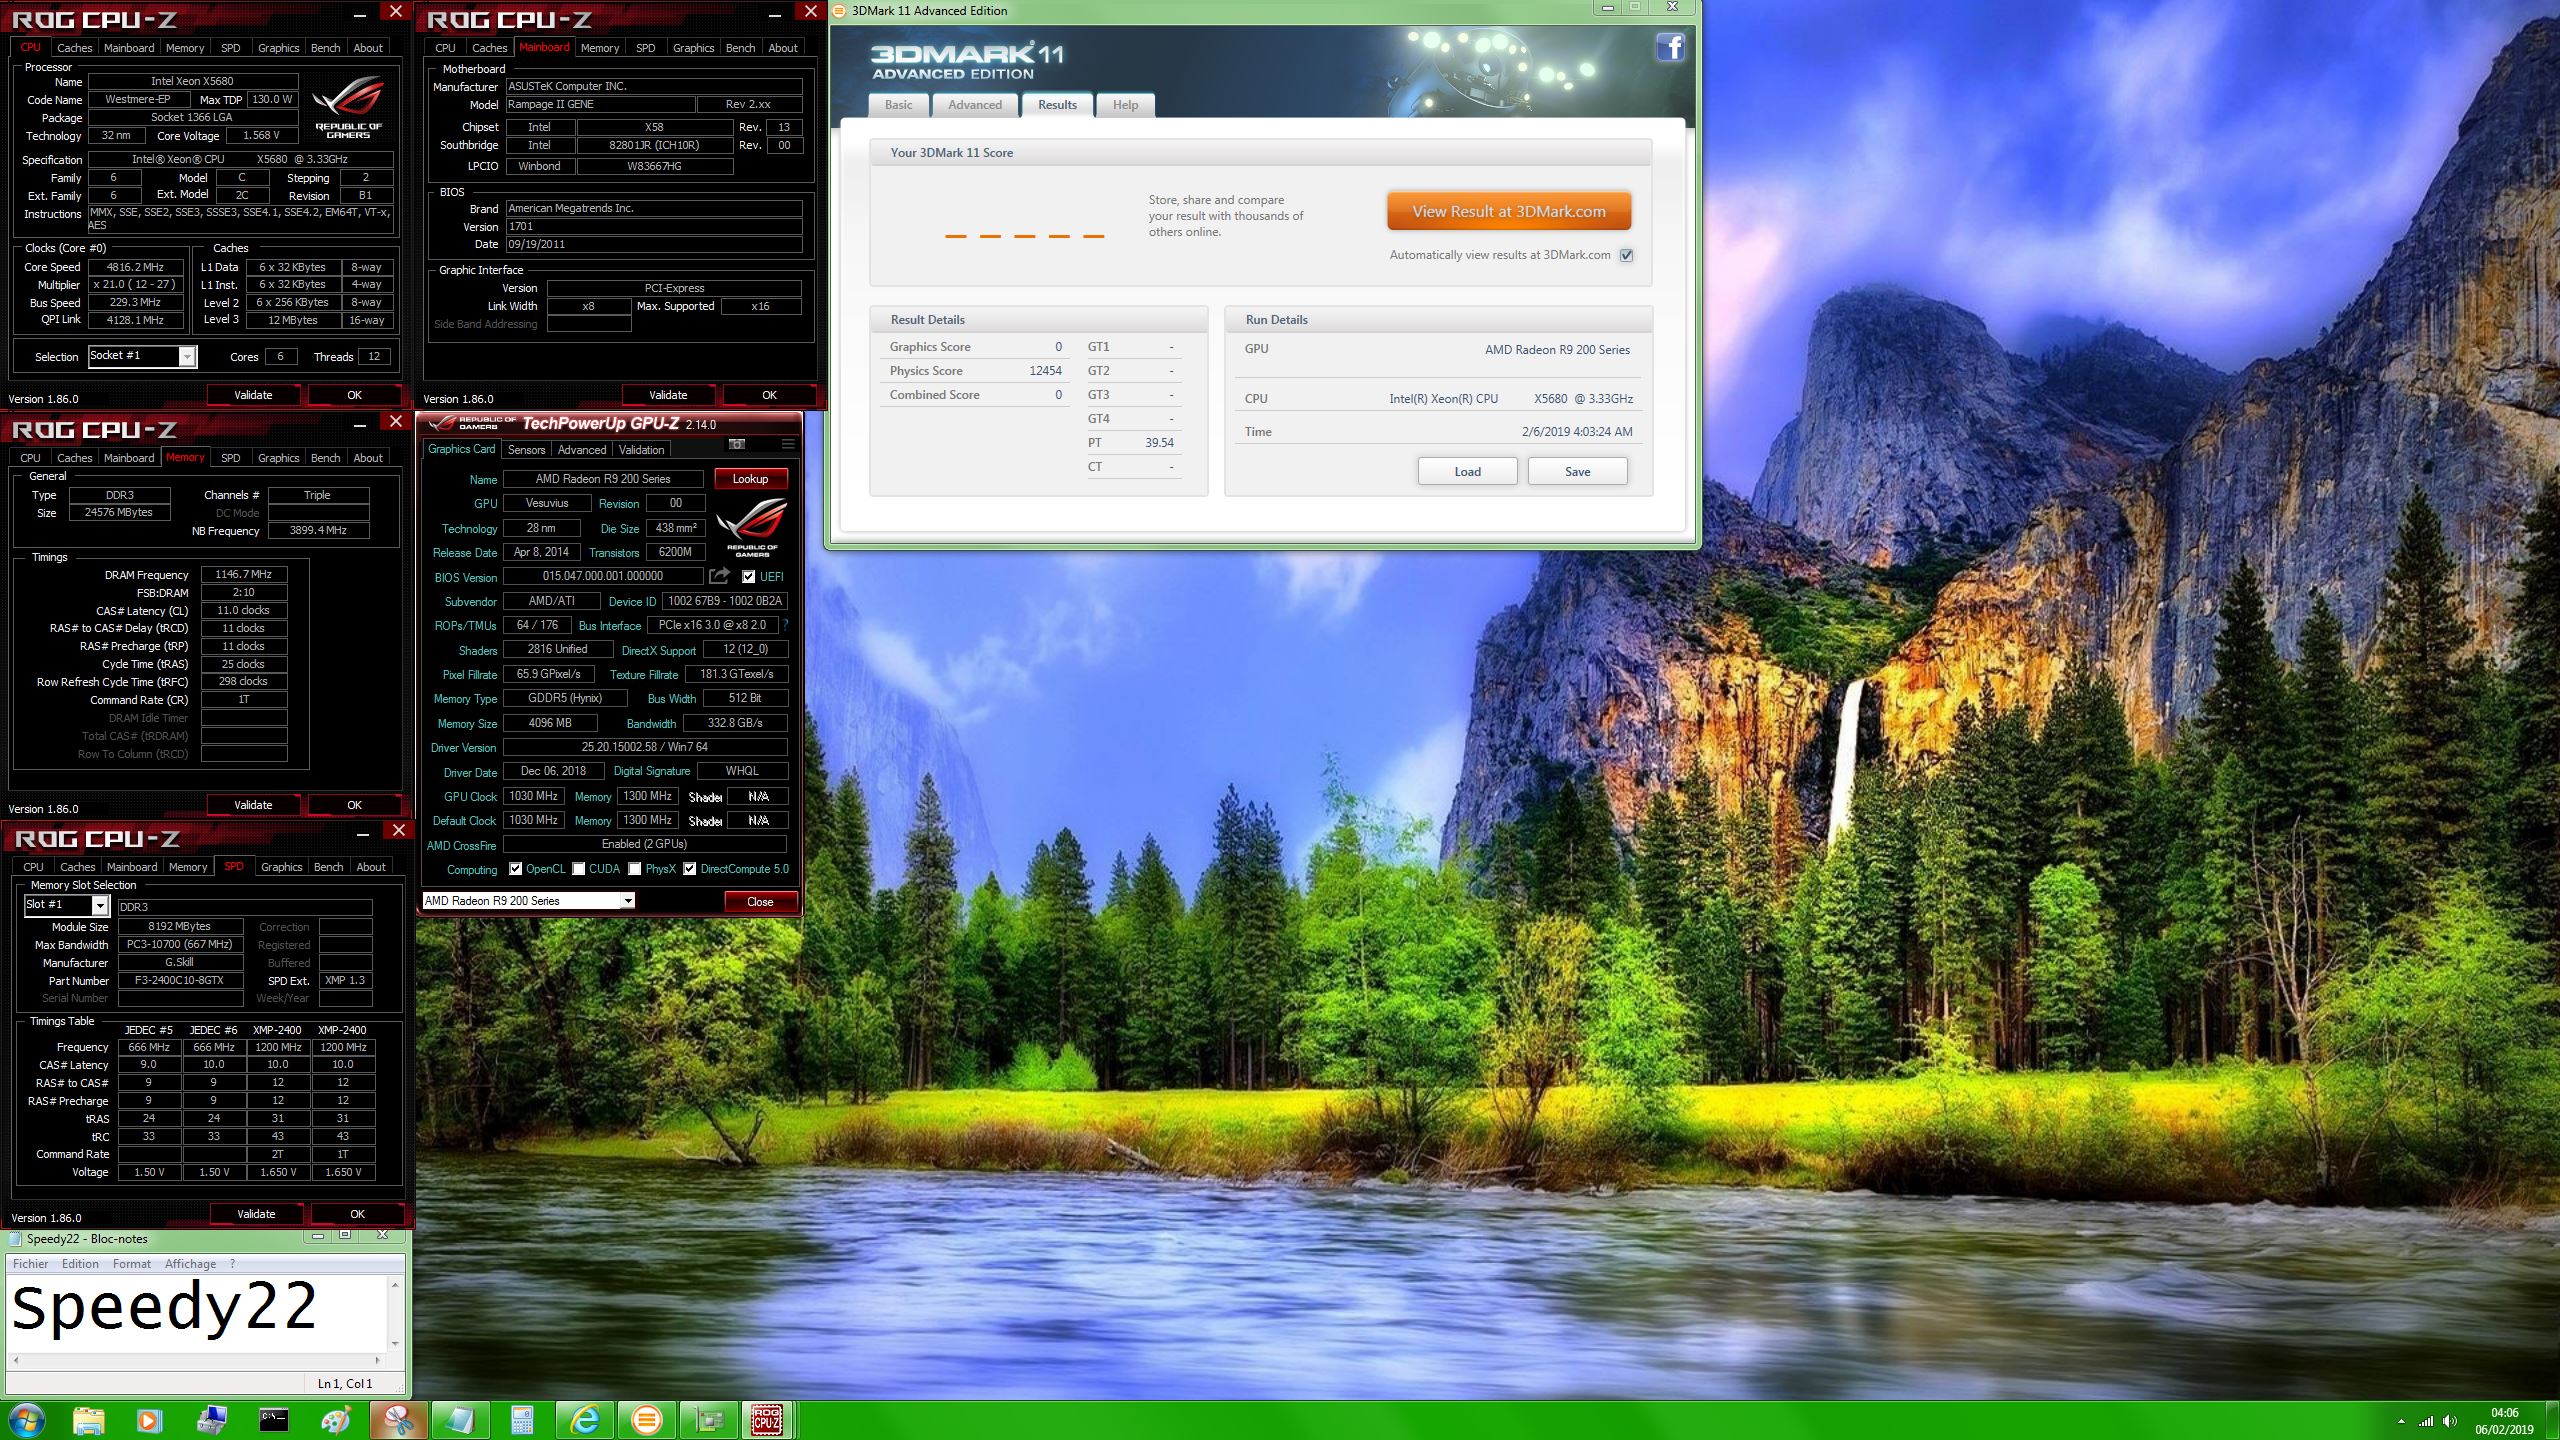Viewport: 2560px width, 1440px height.
Task: Click the Facebook icon in 3DMark 11
Action: 1671,47
